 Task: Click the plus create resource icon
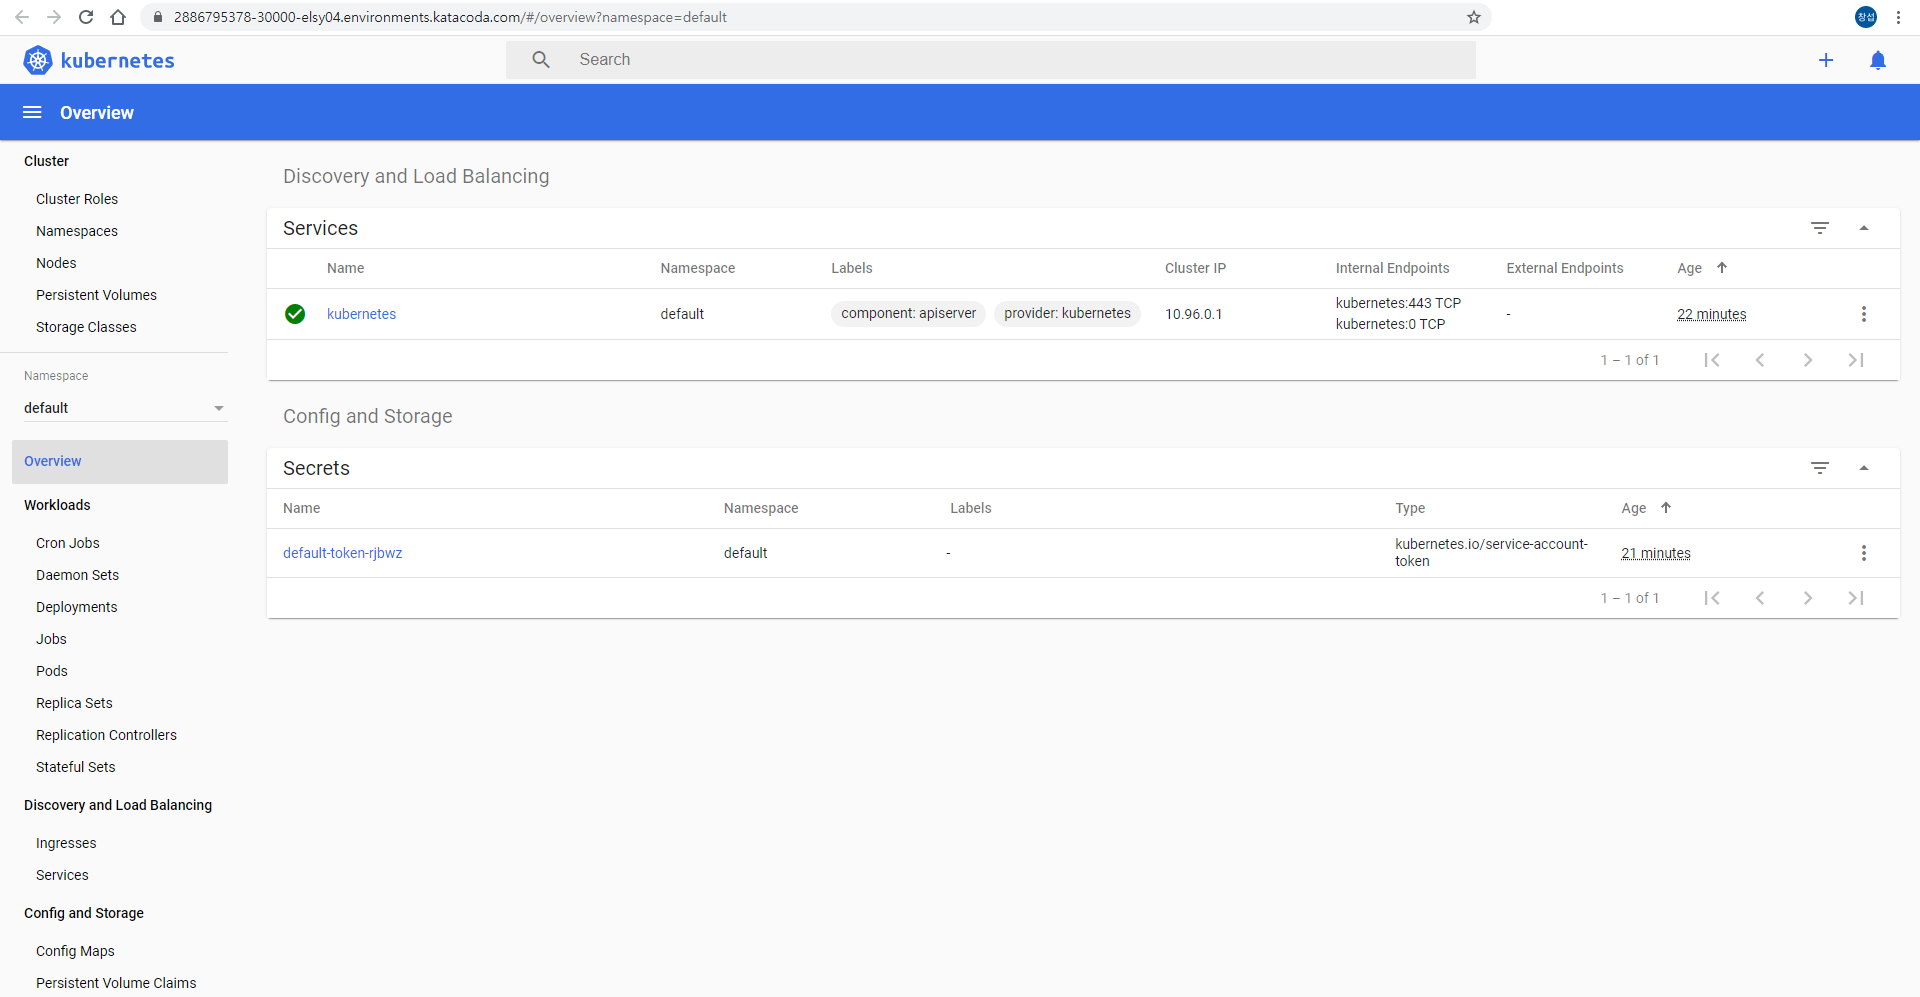pos(1826,60)
